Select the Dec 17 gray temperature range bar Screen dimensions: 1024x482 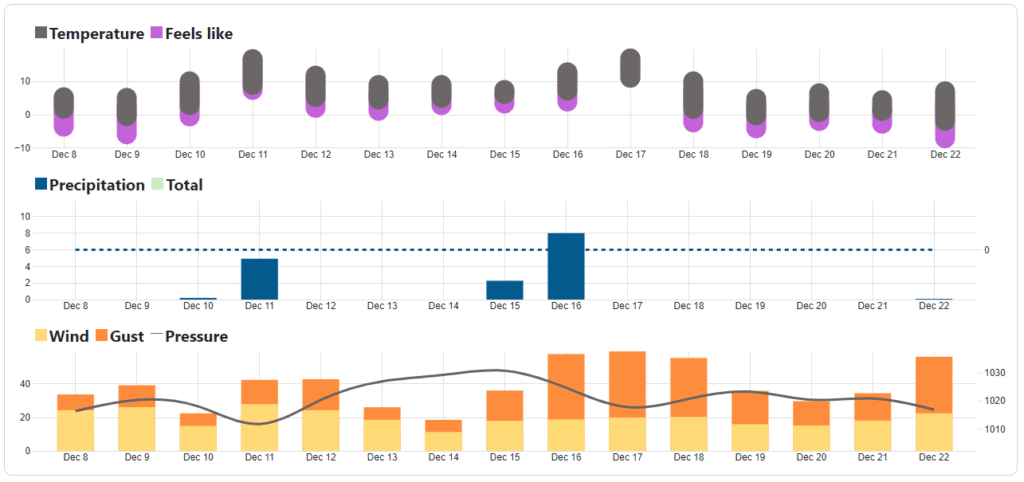(x=630, y=68)
